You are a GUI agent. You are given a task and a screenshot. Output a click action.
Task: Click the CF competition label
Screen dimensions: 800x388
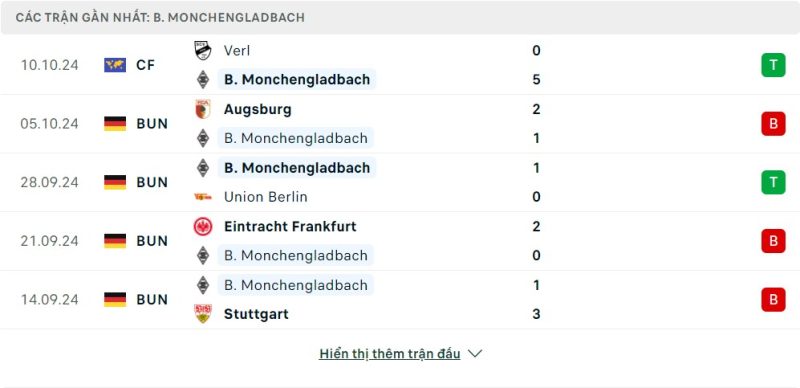click(x=145, y=65)
